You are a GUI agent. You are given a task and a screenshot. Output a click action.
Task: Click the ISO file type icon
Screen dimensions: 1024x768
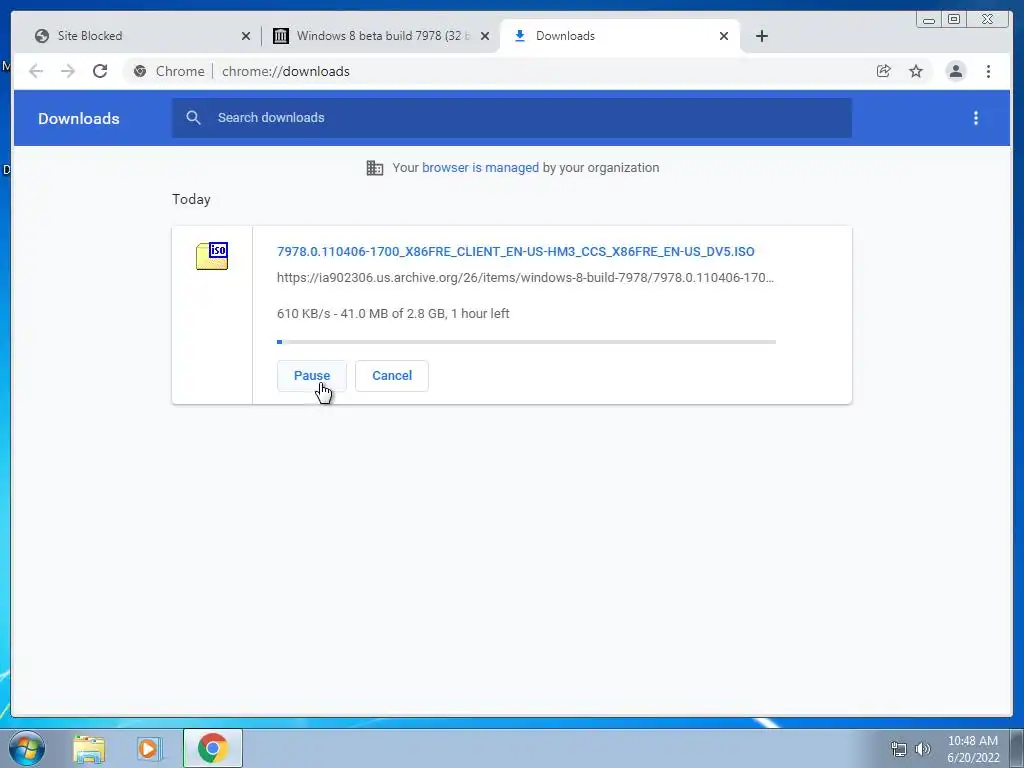point(212,255)
